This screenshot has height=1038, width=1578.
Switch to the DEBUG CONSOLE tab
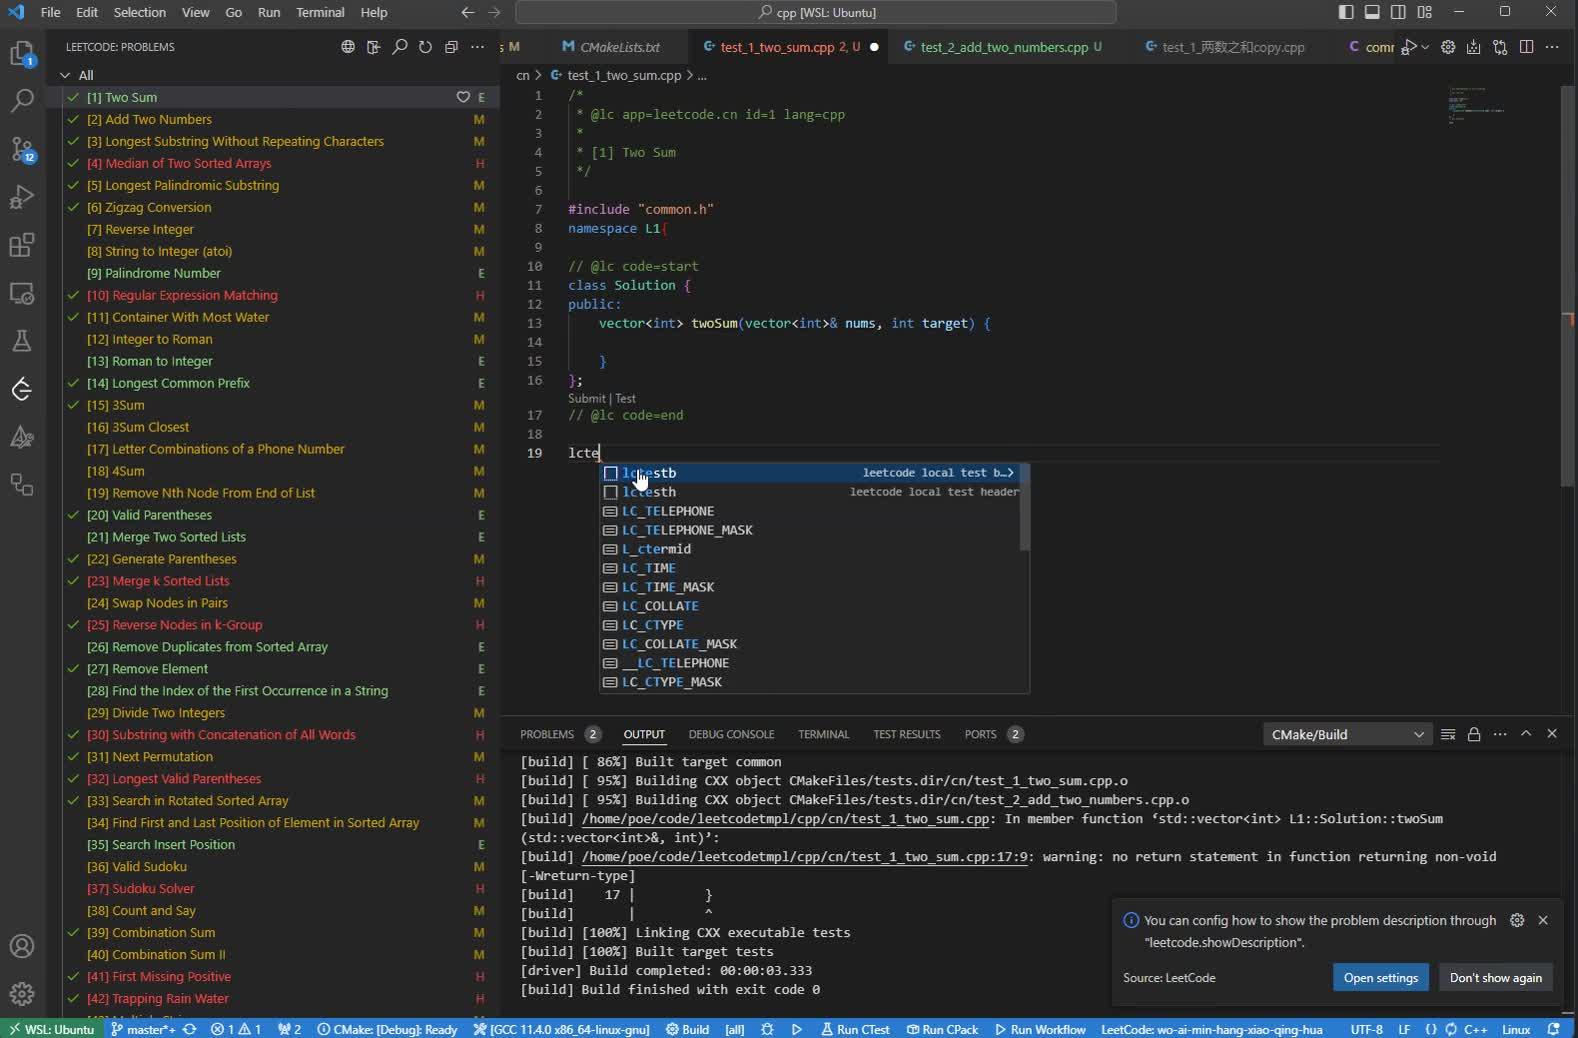731,734
